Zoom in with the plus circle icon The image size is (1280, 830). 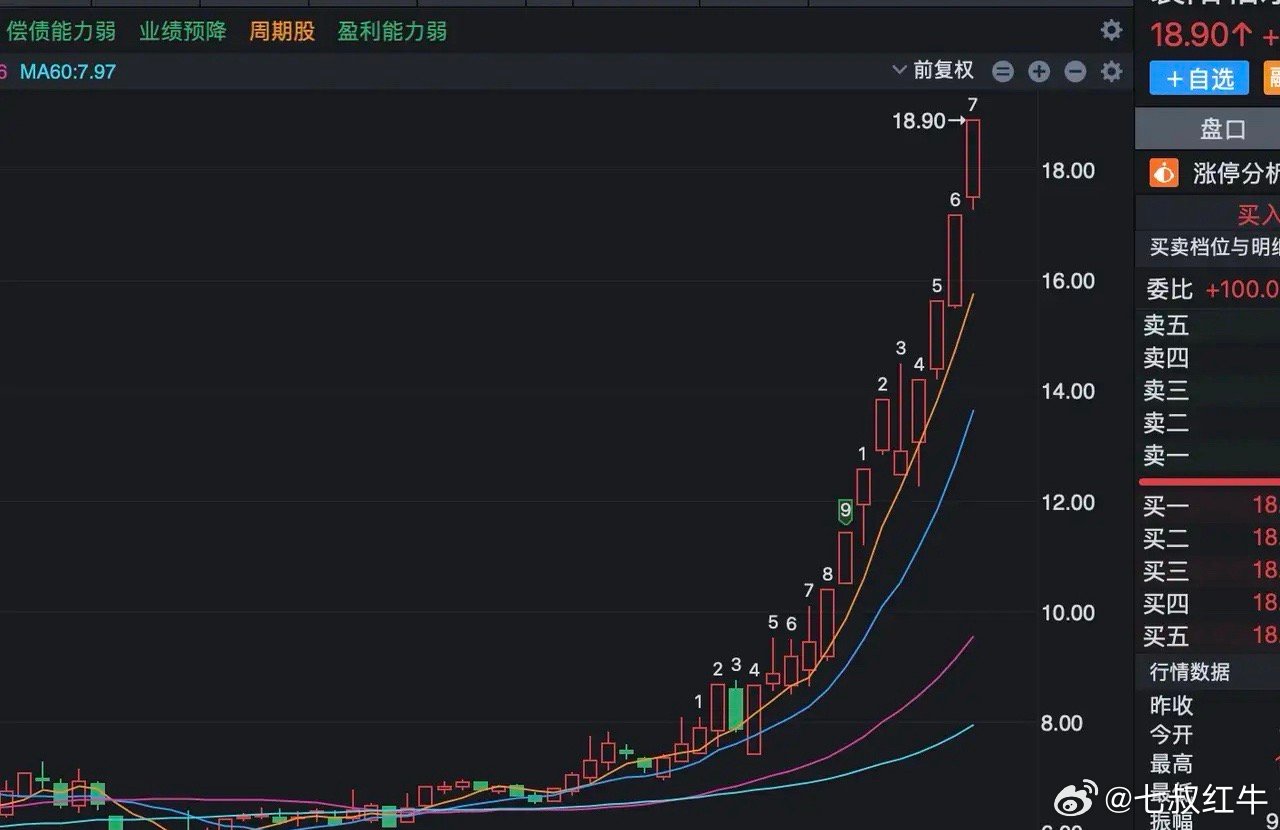1039,71
